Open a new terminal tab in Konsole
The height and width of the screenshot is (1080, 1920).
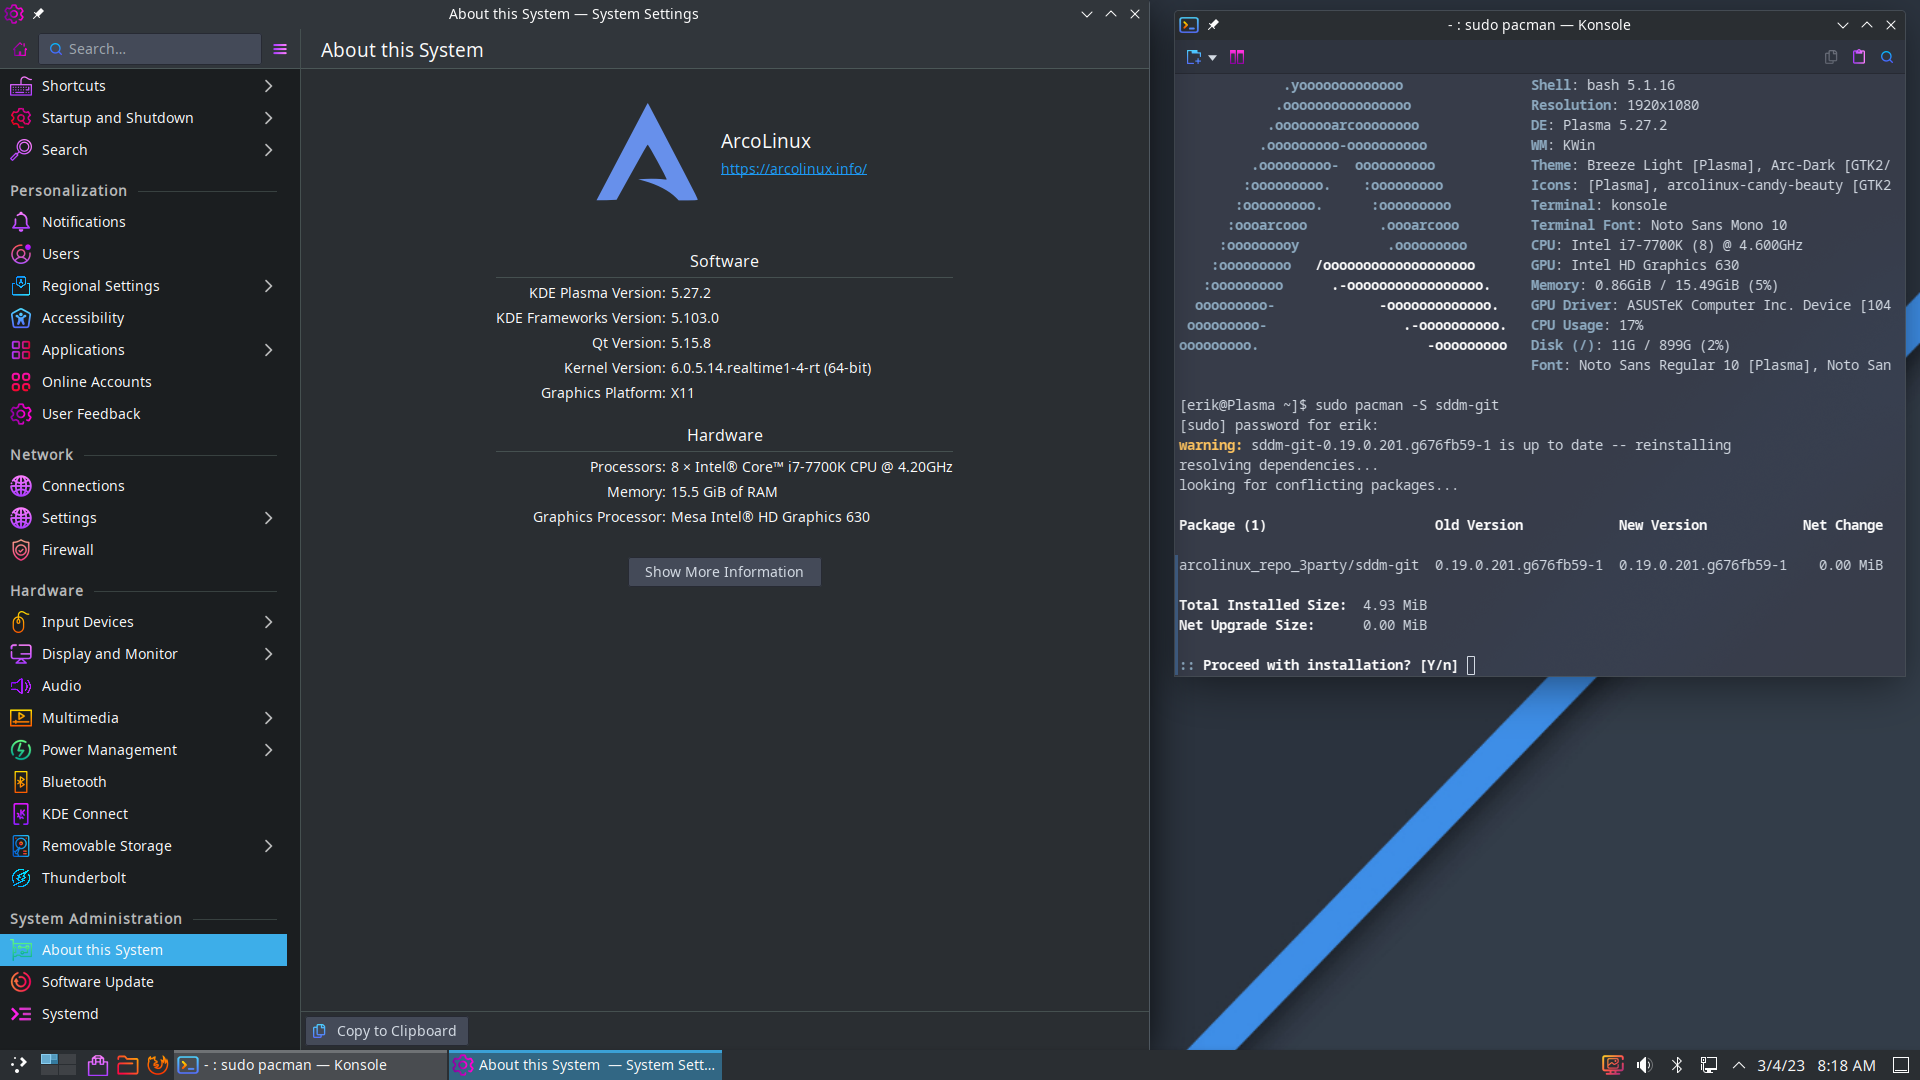pos(1193,57)
